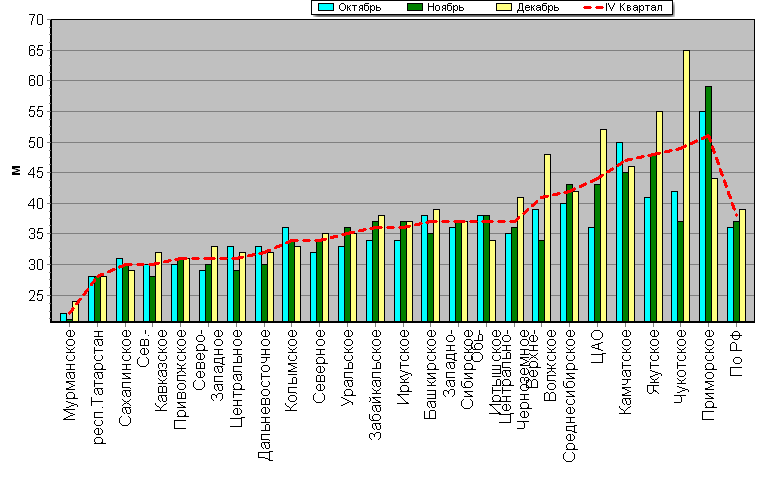This screenshot has height=479, width=777.
Task: Click the cyan Октябрь legend swatch
Action: (x=326, y=7)
